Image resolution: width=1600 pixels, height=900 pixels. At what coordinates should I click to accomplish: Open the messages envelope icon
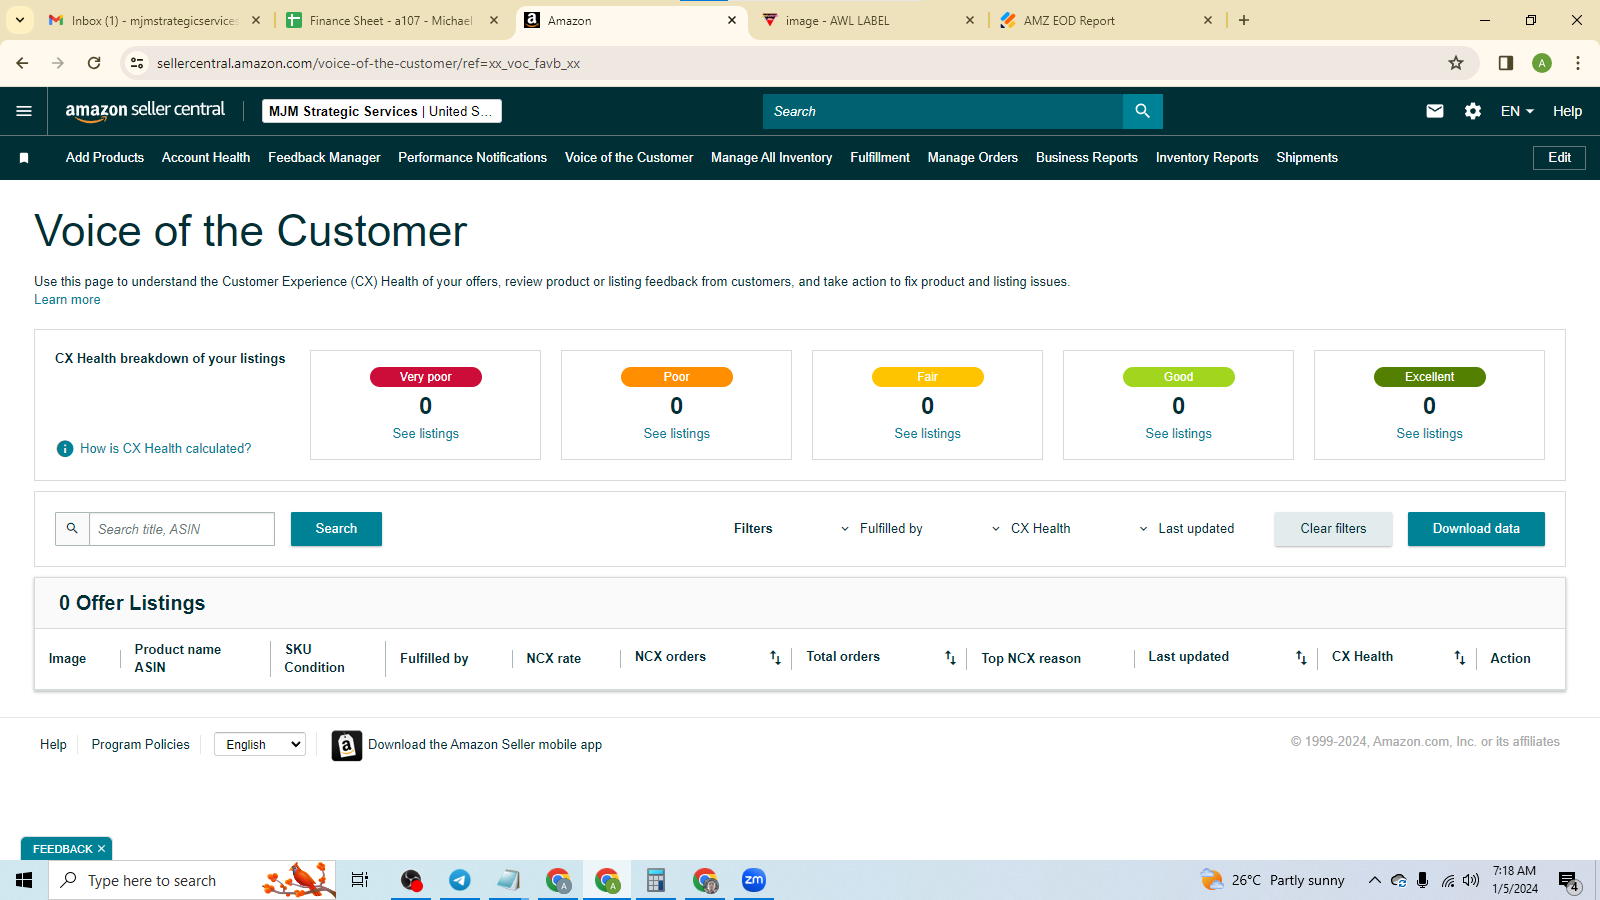point(1434,111)
